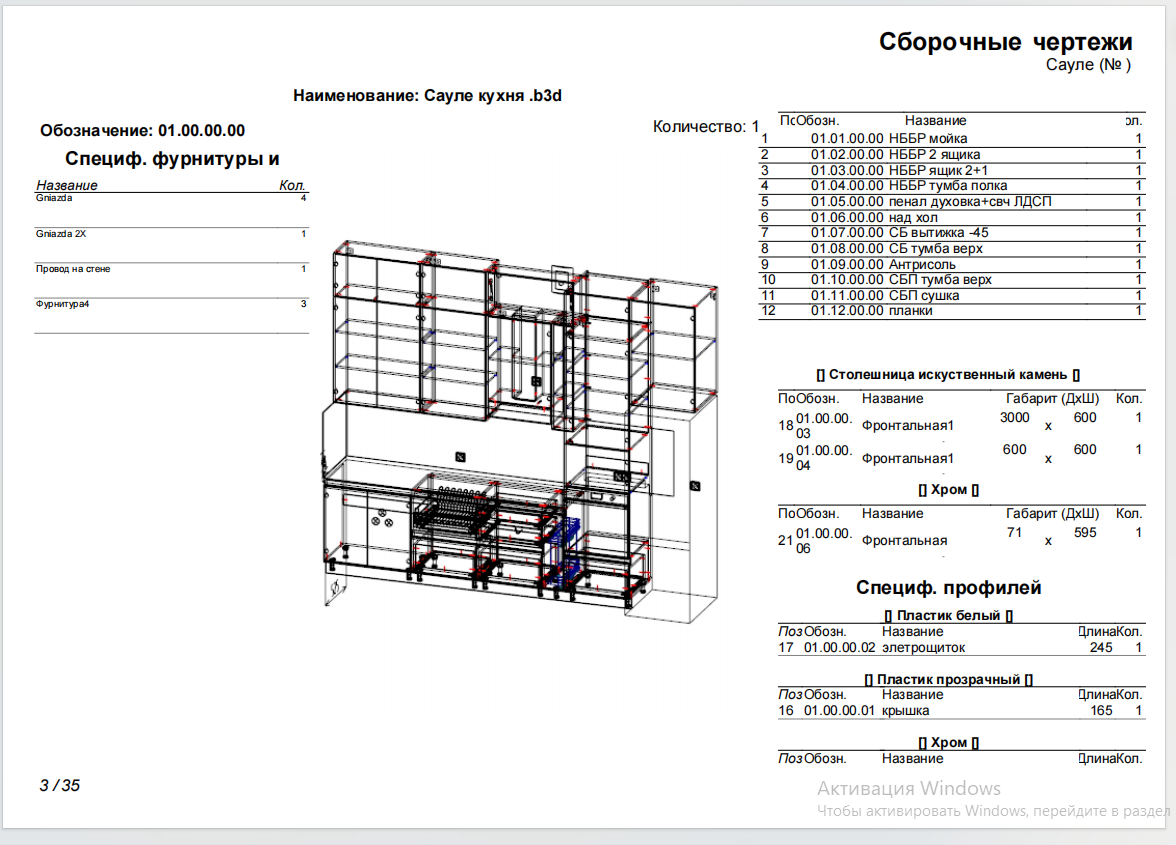This screenshot has width=1176, height=845.
Task: Click the diameter symbol at drawing's bottom-left
Action: [335, 587]
